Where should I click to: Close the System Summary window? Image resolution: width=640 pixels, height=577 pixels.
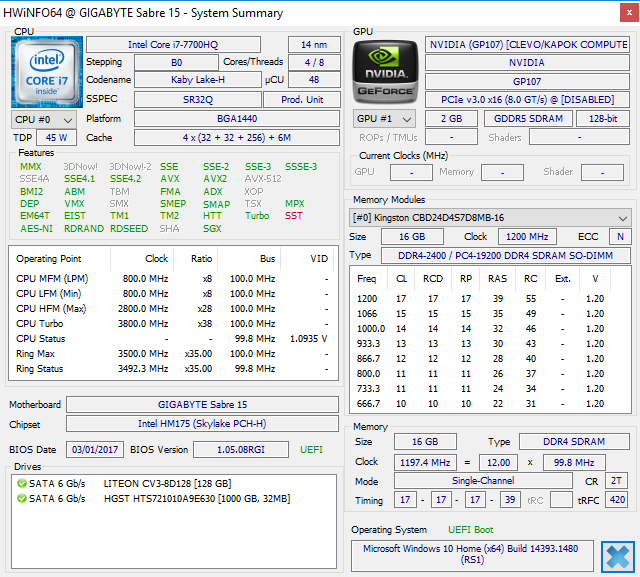tap(629, 13)
